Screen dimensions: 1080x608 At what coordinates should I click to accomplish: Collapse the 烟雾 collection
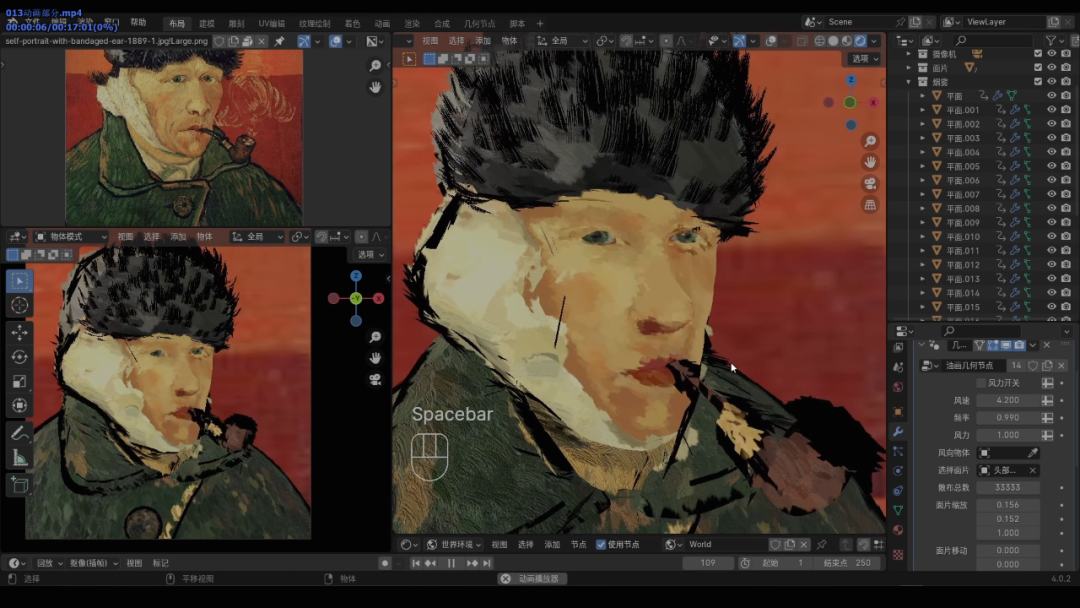908,81
